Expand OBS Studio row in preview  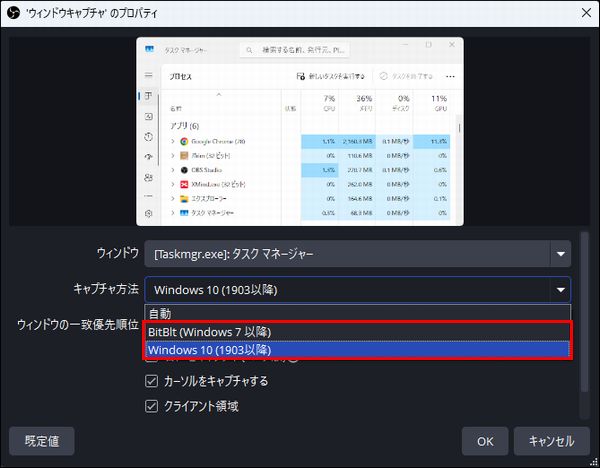coord(173,170)
